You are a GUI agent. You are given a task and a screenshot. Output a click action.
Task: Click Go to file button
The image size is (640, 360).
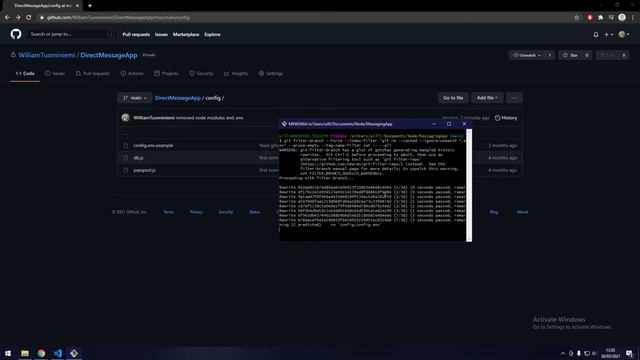click(453, 98)
